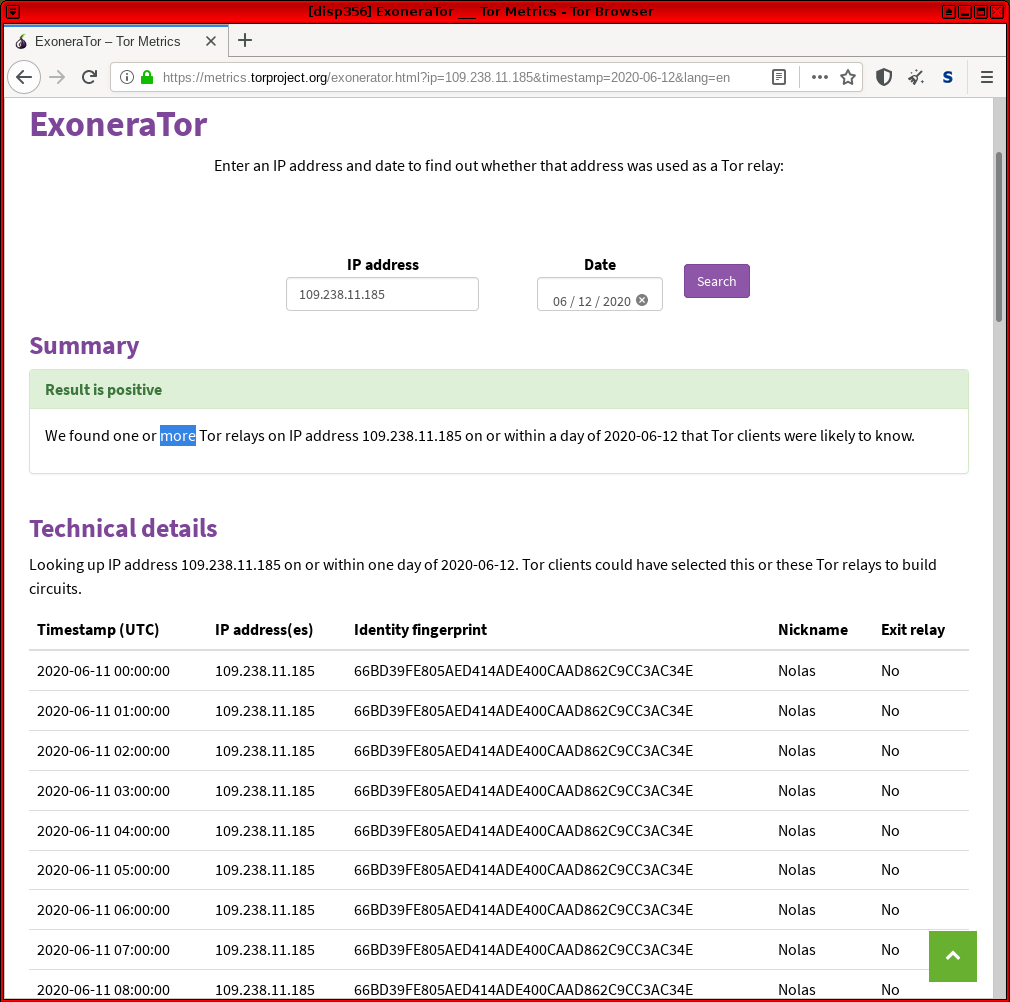Open the Firefox hamburger menu
This screenshot has width=1010, height=1002.
(987, 77)
